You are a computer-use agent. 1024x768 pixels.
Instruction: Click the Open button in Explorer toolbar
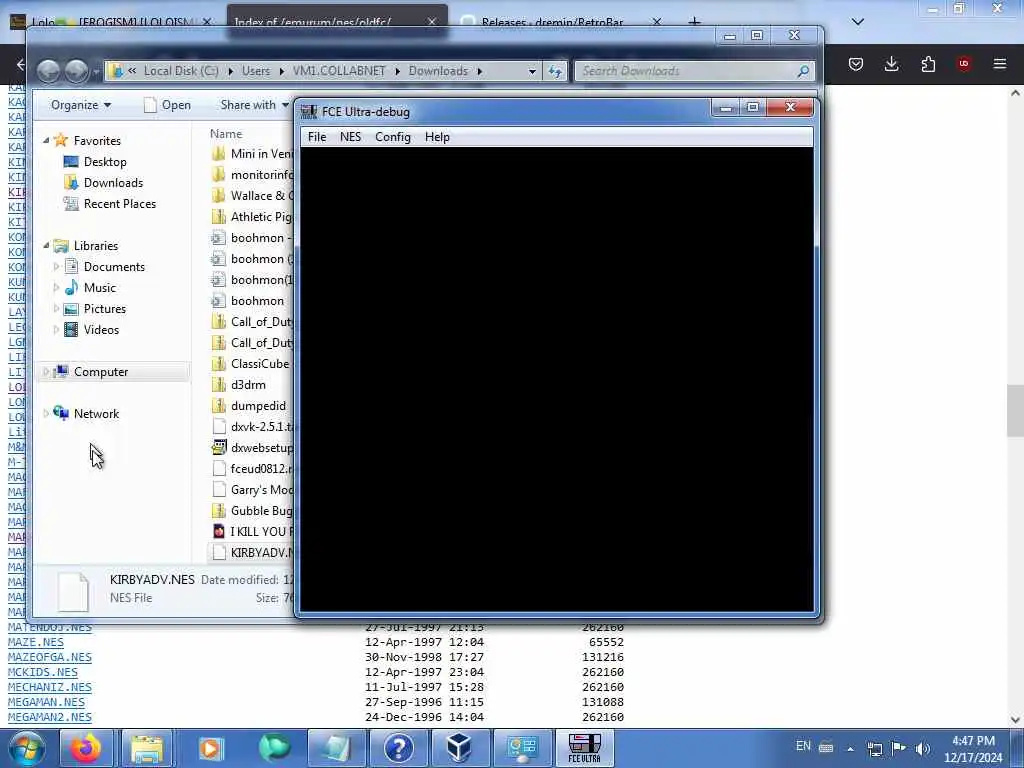pyautogui.click(x=167, y=105)
